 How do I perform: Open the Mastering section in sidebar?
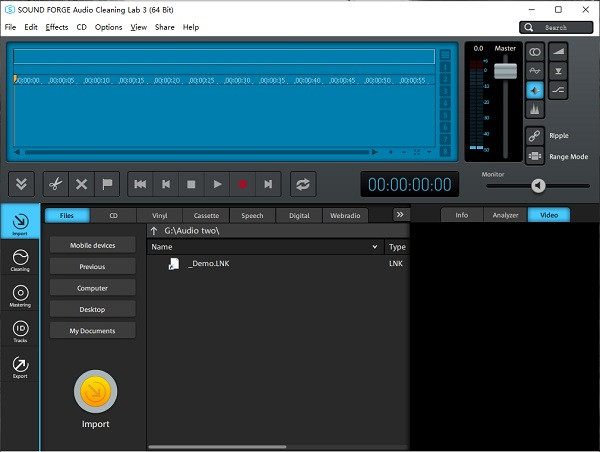pos(20,296)
